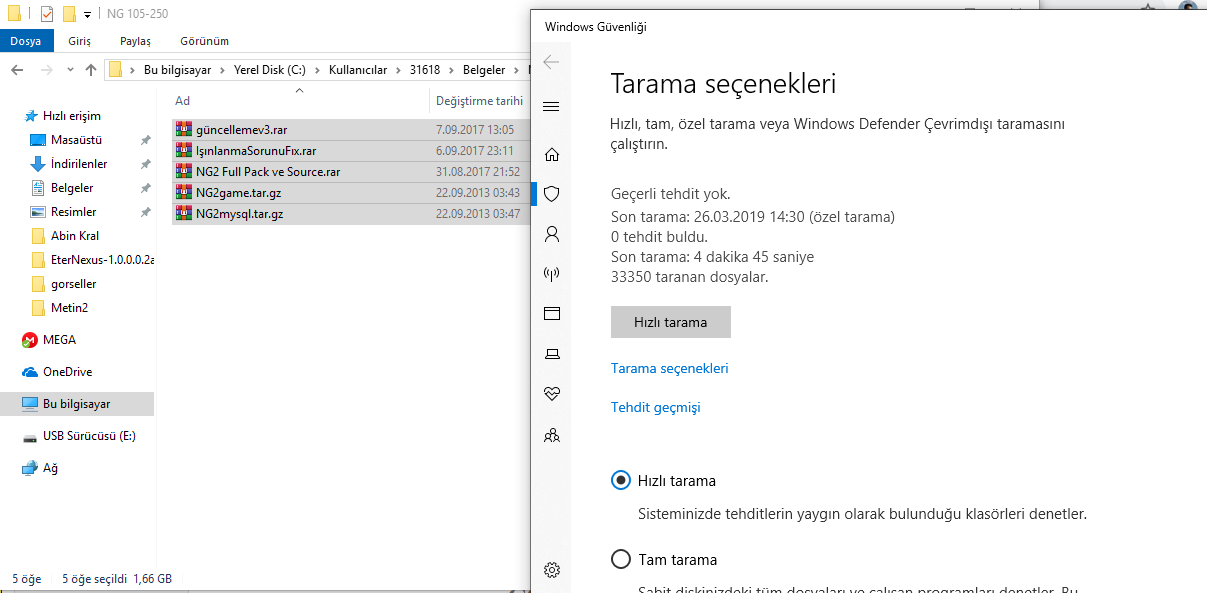Go back in File Explorer
This screenshot has height=593, width=1207.
click(x=17, y=70)
